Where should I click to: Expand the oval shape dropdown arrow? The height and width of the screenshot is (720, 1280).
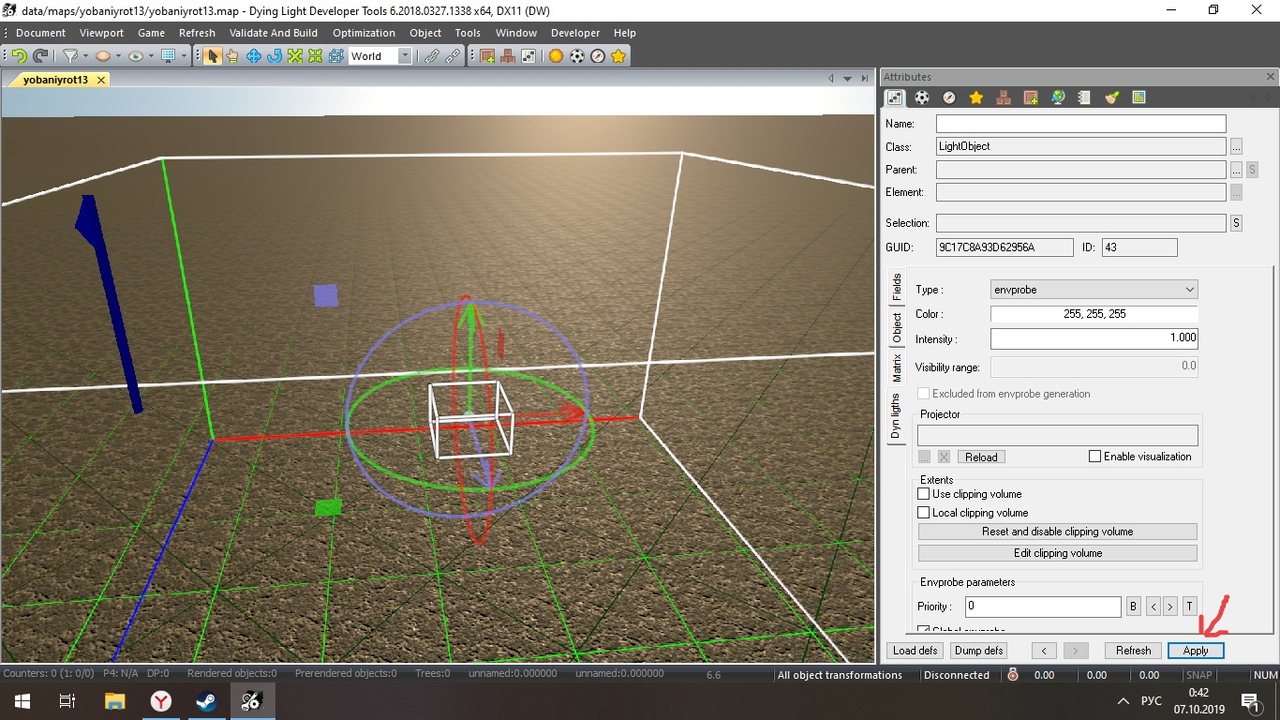coord(118,56)
